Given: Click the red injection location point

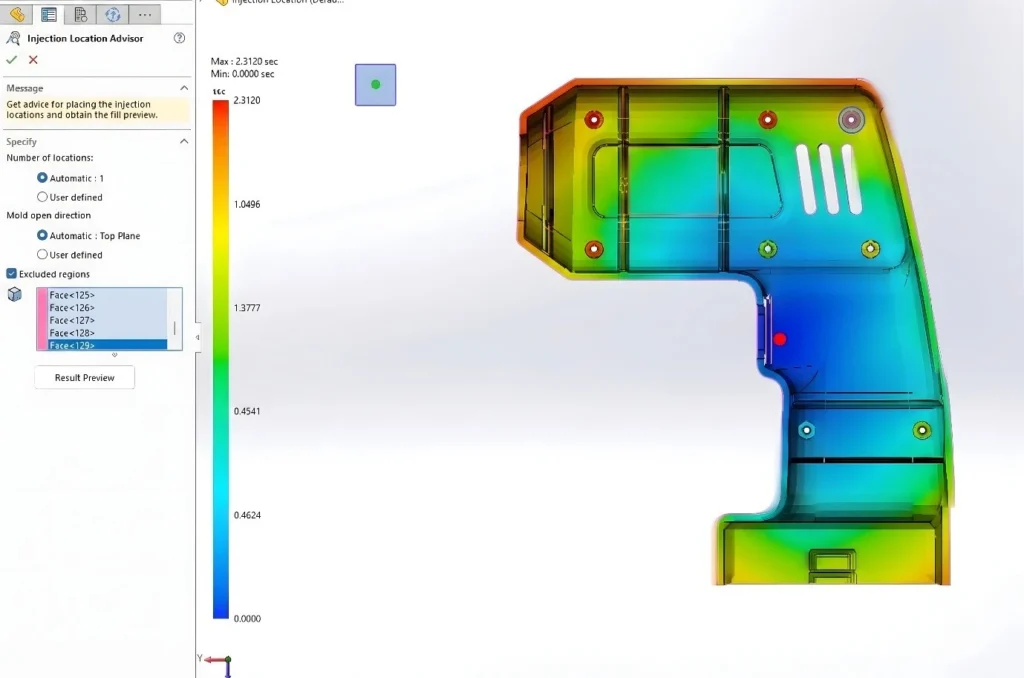Looking at the screenshot, I should [x=780, y=339].
